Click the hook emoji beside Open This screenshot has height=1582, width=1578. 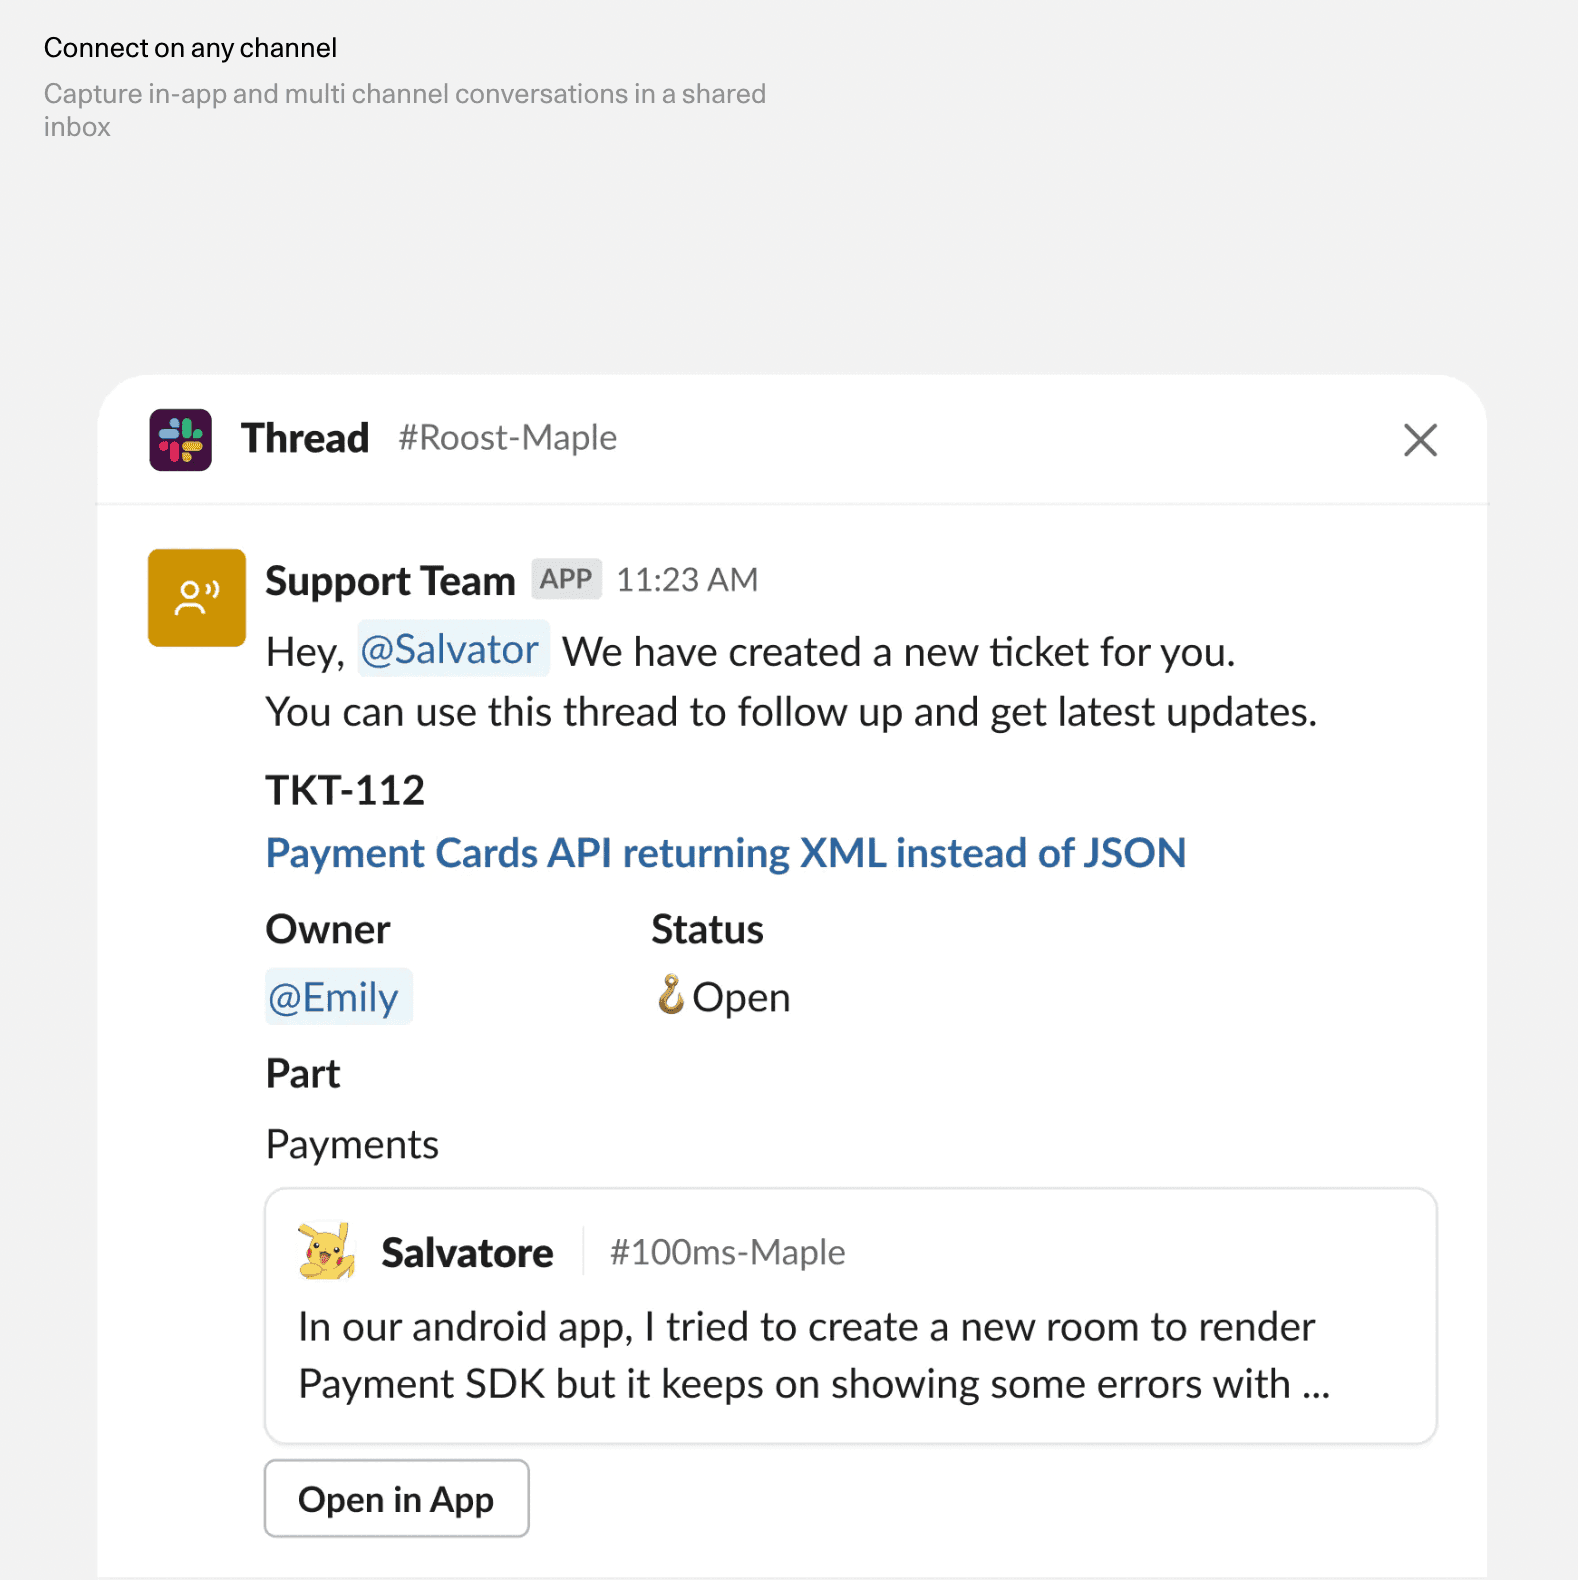(x=670, y=995)
